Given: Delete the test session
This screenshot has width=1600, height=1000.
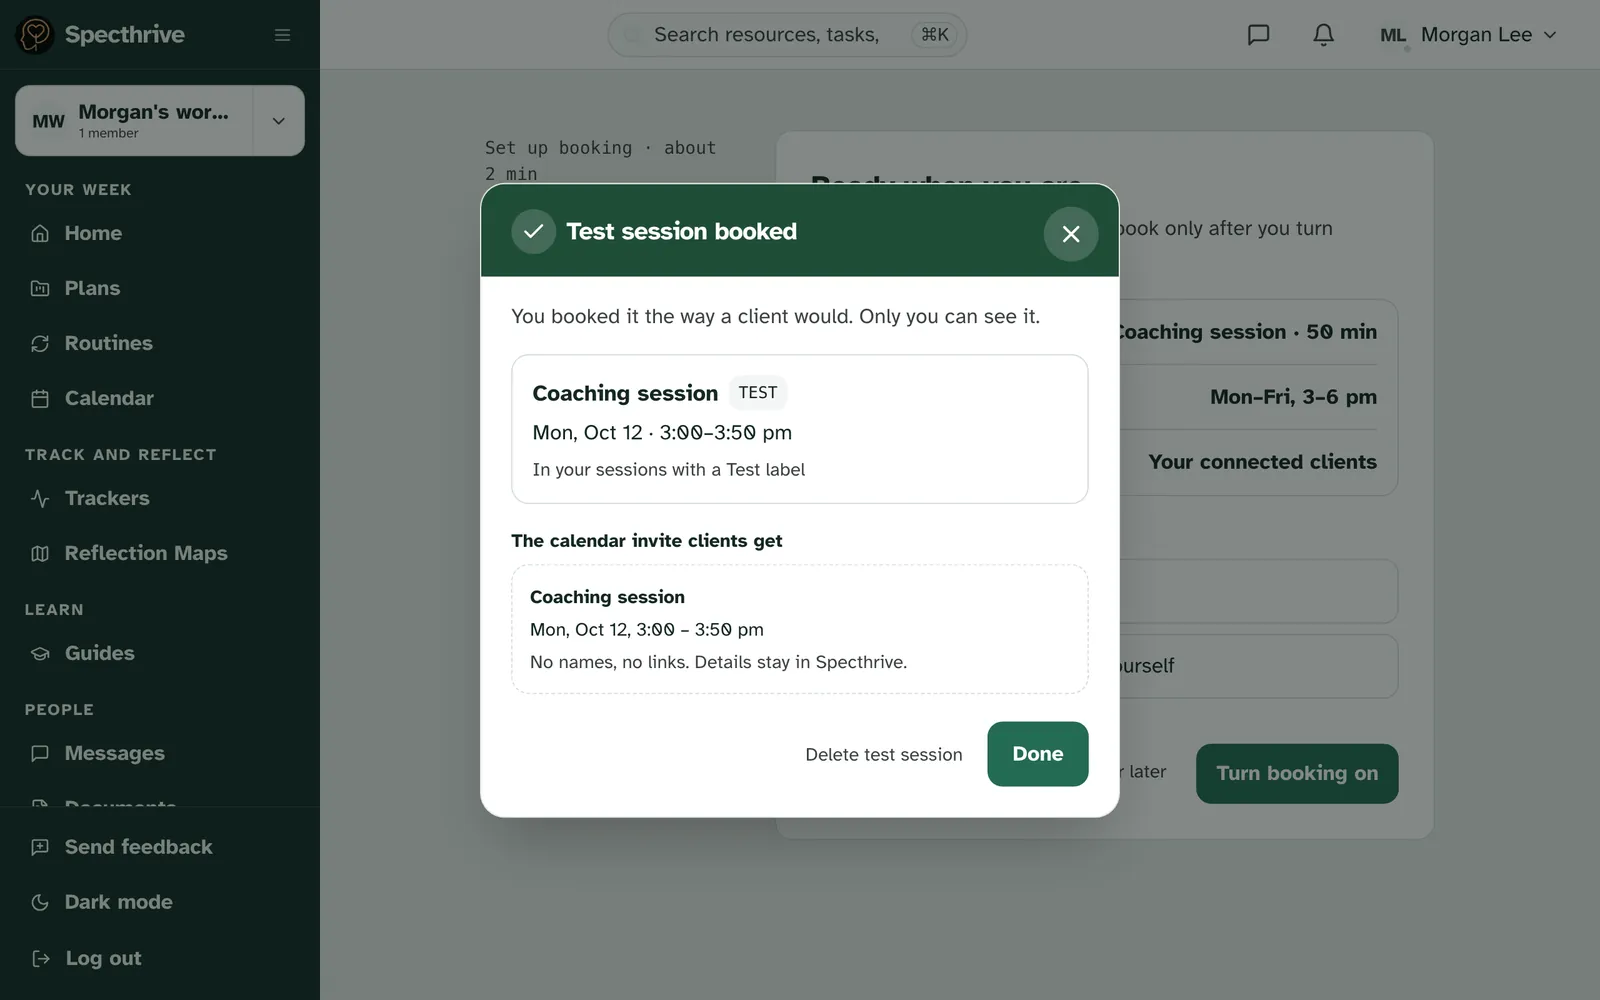Looking at the screenshot, I should pyautogui.click(x=884, y=755).
